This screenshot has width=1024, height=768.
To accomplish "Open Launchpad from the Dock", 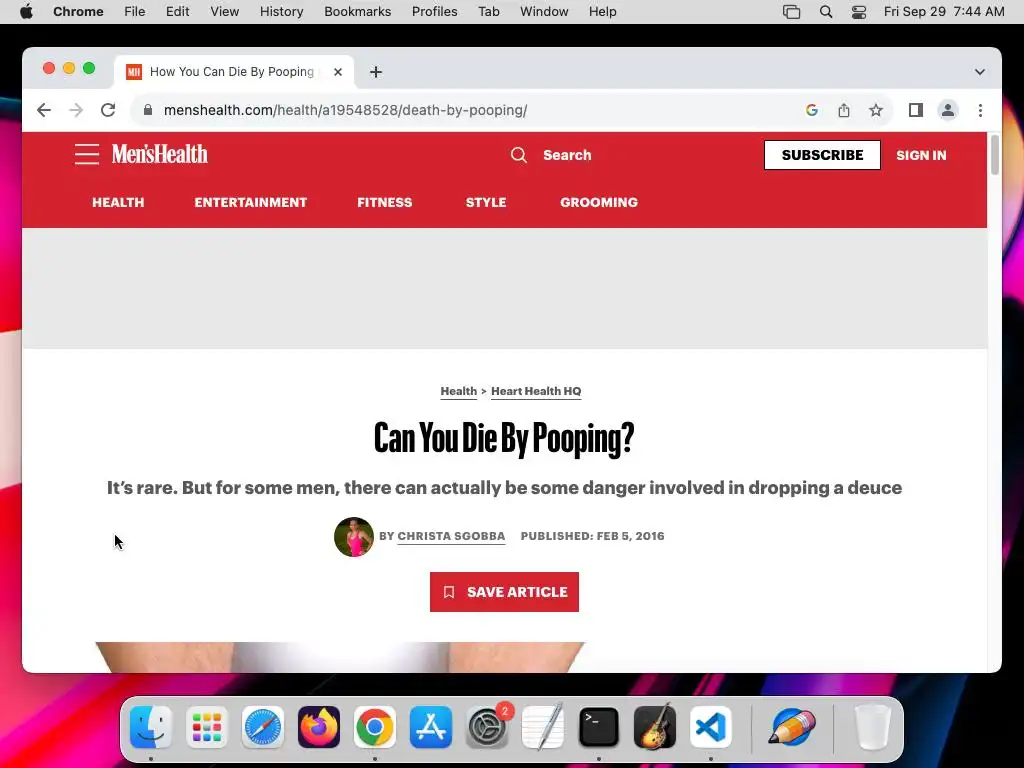I will point(207,727).
